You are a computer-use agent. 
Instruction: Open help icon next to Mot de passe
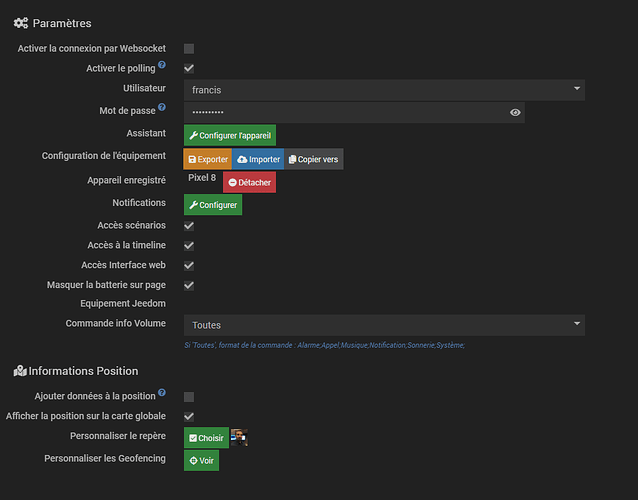pyautogui.click(x=162, y=107)
